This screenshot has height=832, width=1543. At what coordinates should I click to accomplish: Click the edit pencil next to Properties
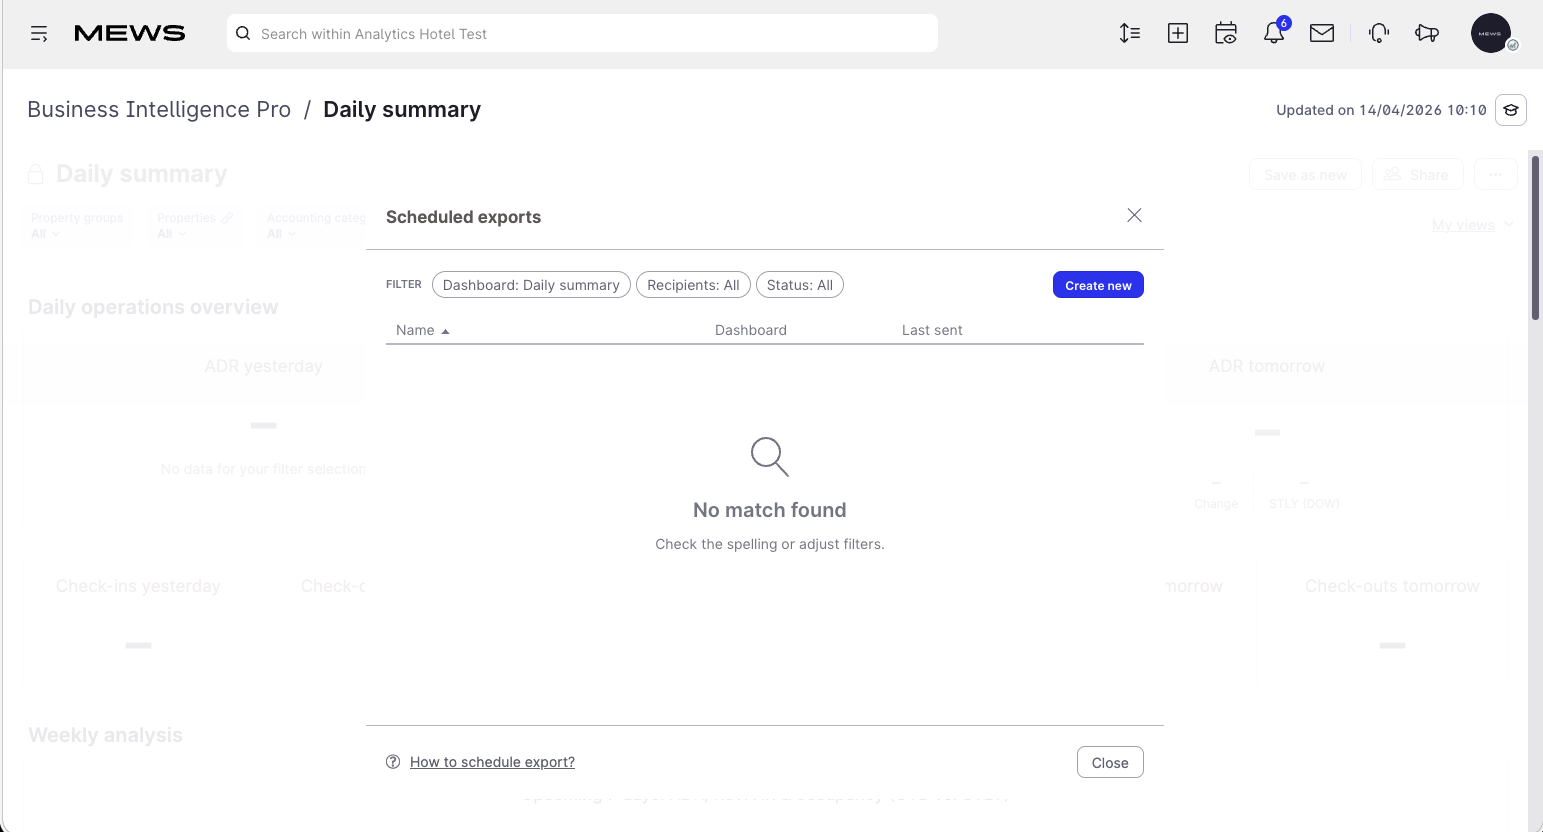point(228,217)
